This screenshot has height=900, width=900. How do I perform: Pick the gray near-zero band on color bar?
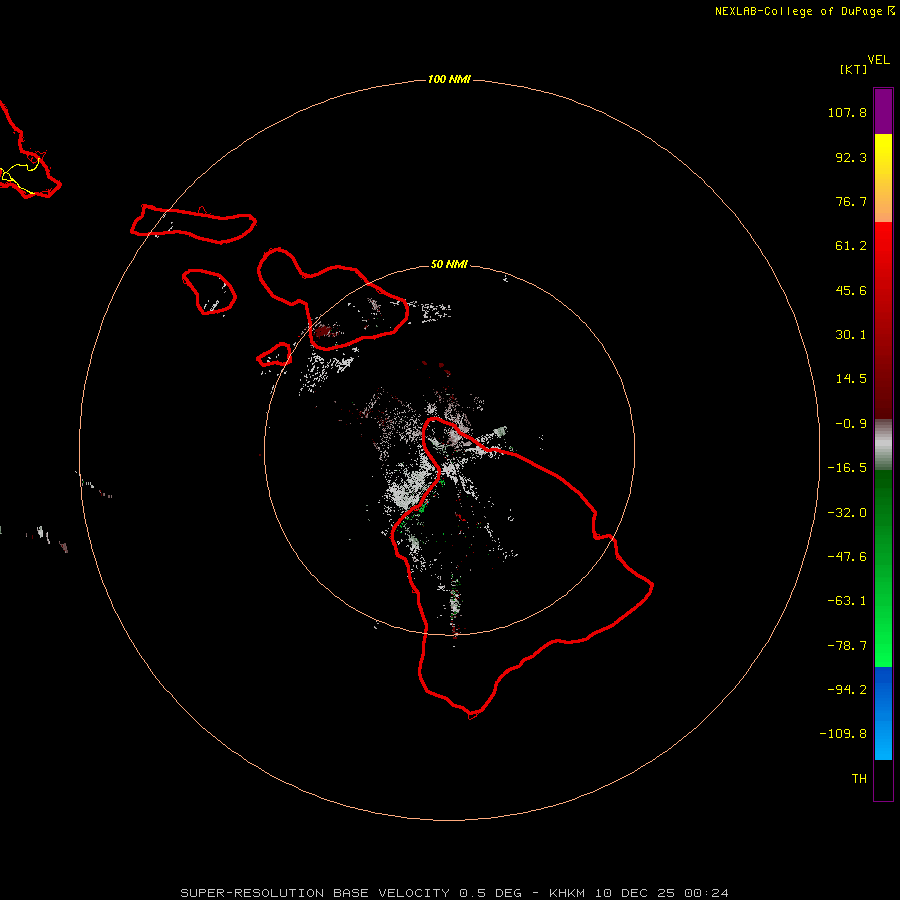883,445
